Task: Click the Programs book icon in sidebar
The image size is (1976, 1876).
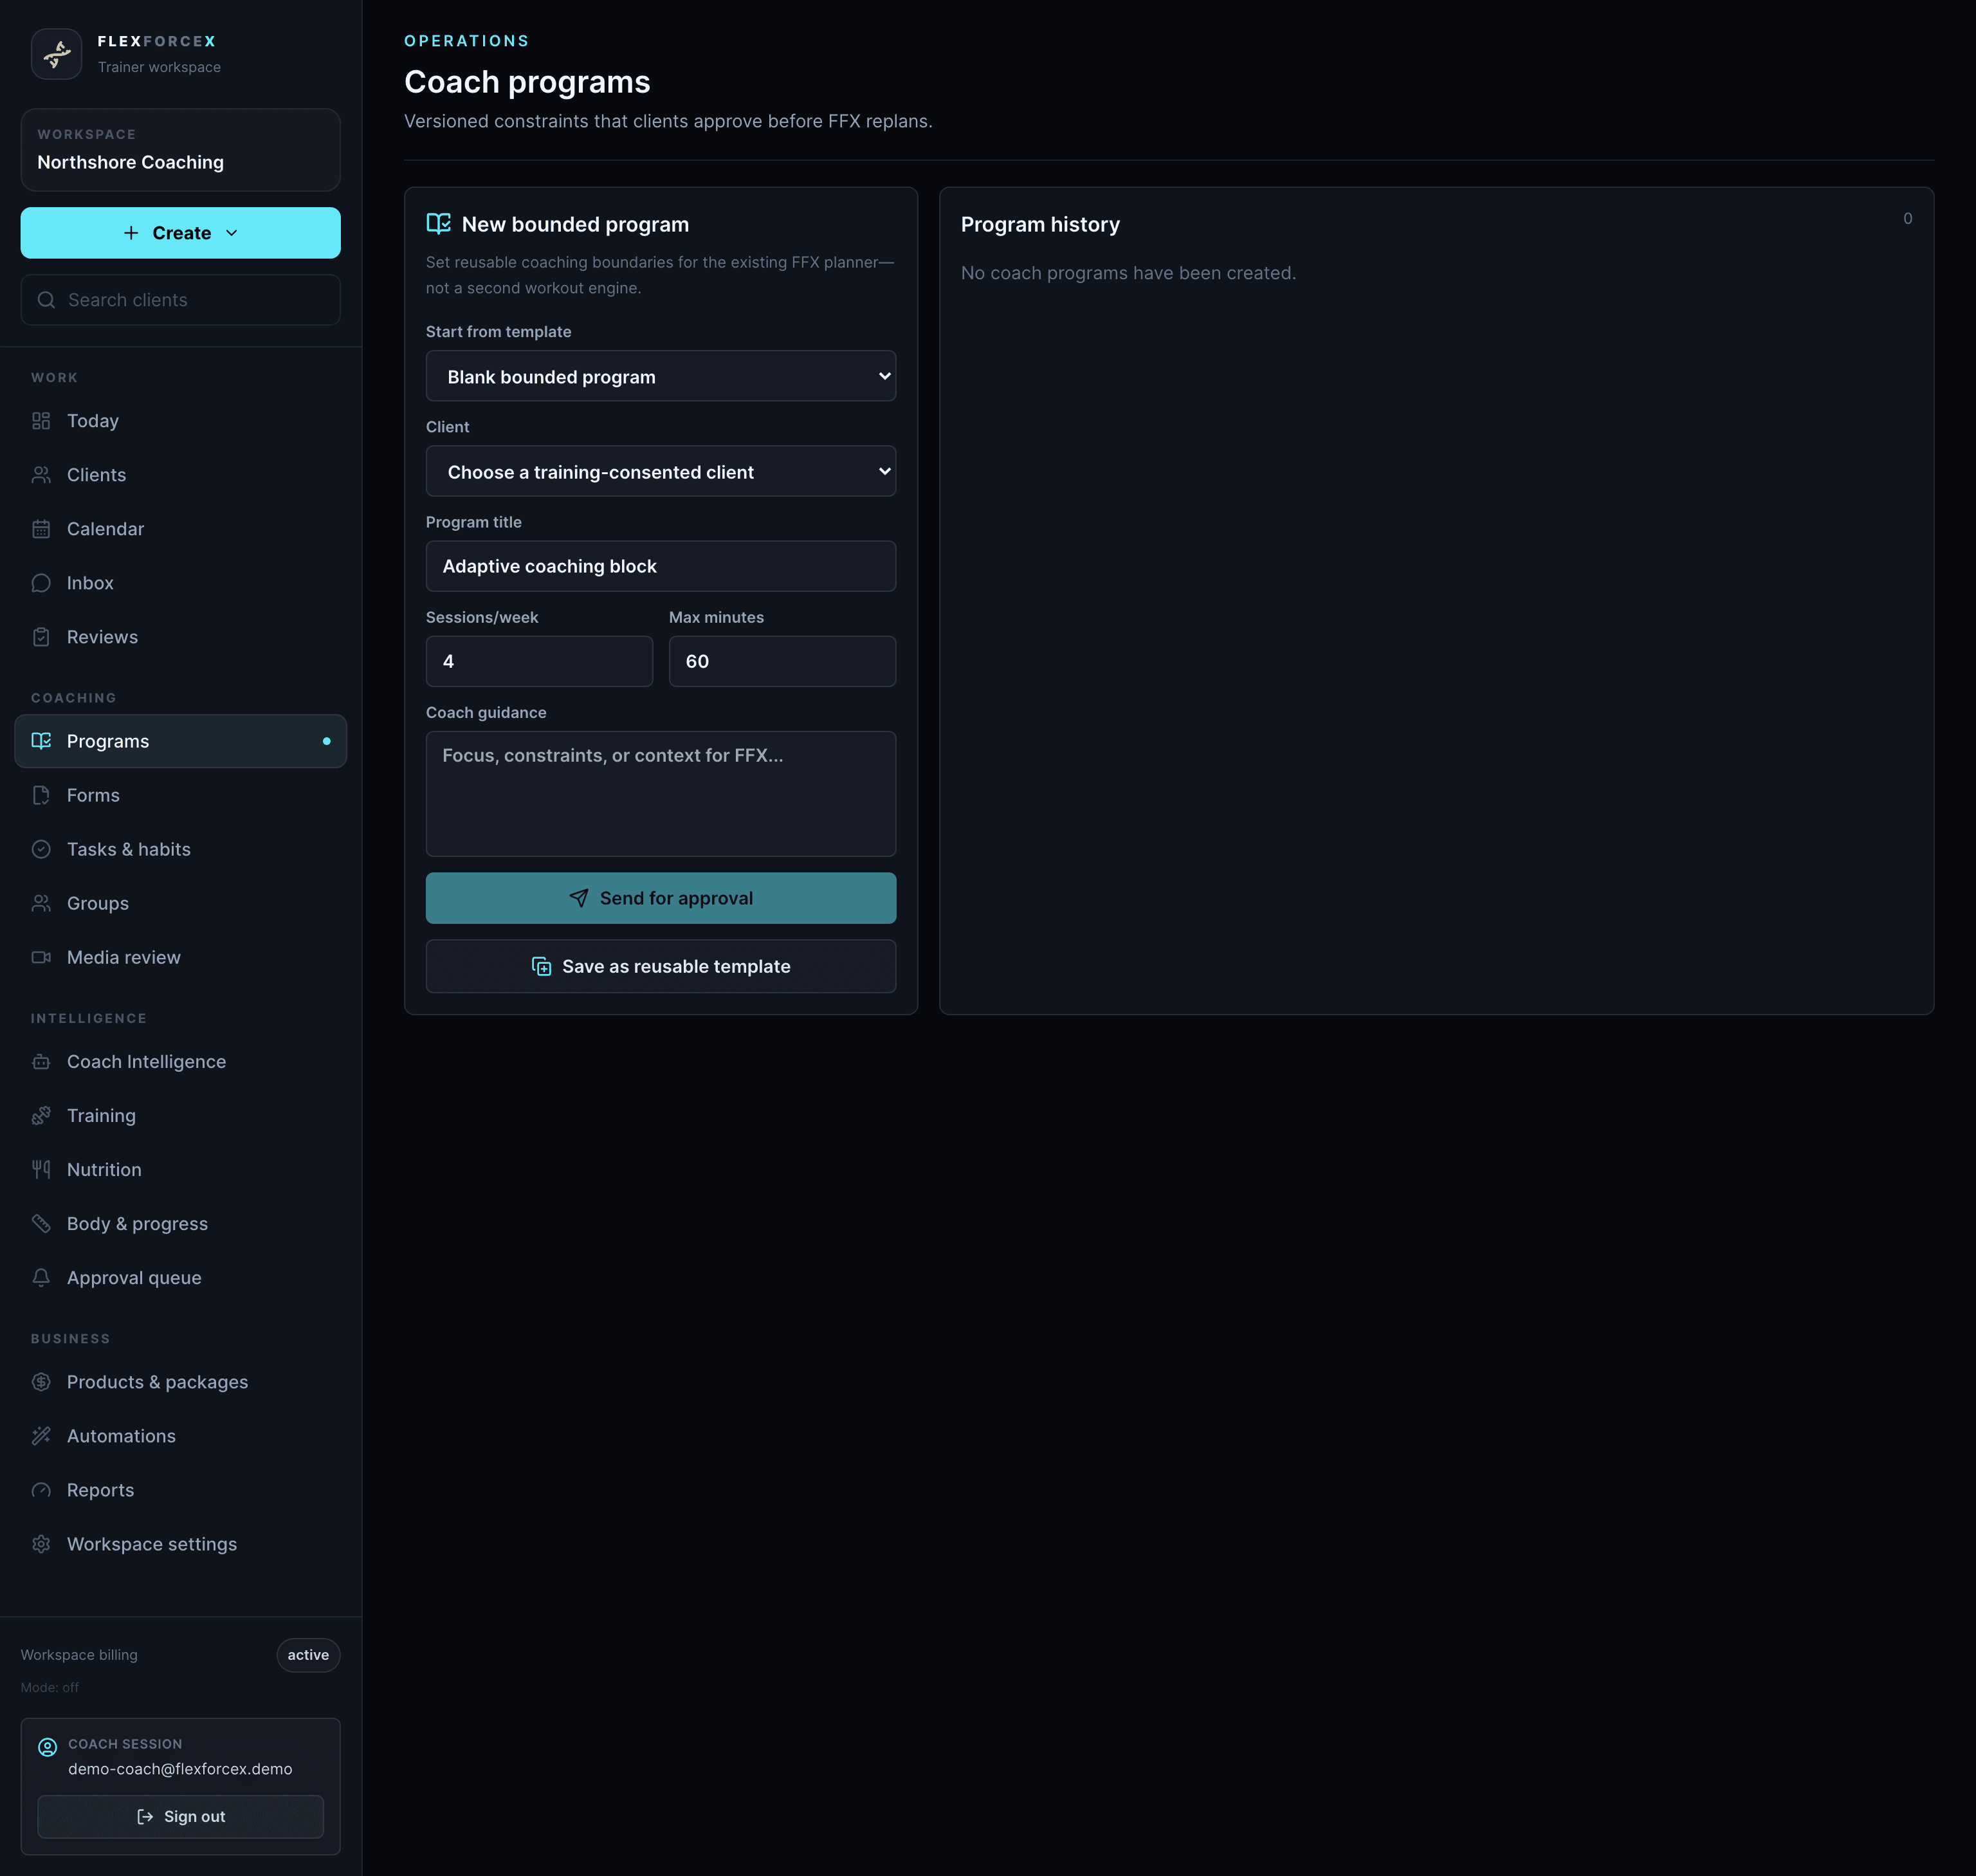Action: point(41,741)
